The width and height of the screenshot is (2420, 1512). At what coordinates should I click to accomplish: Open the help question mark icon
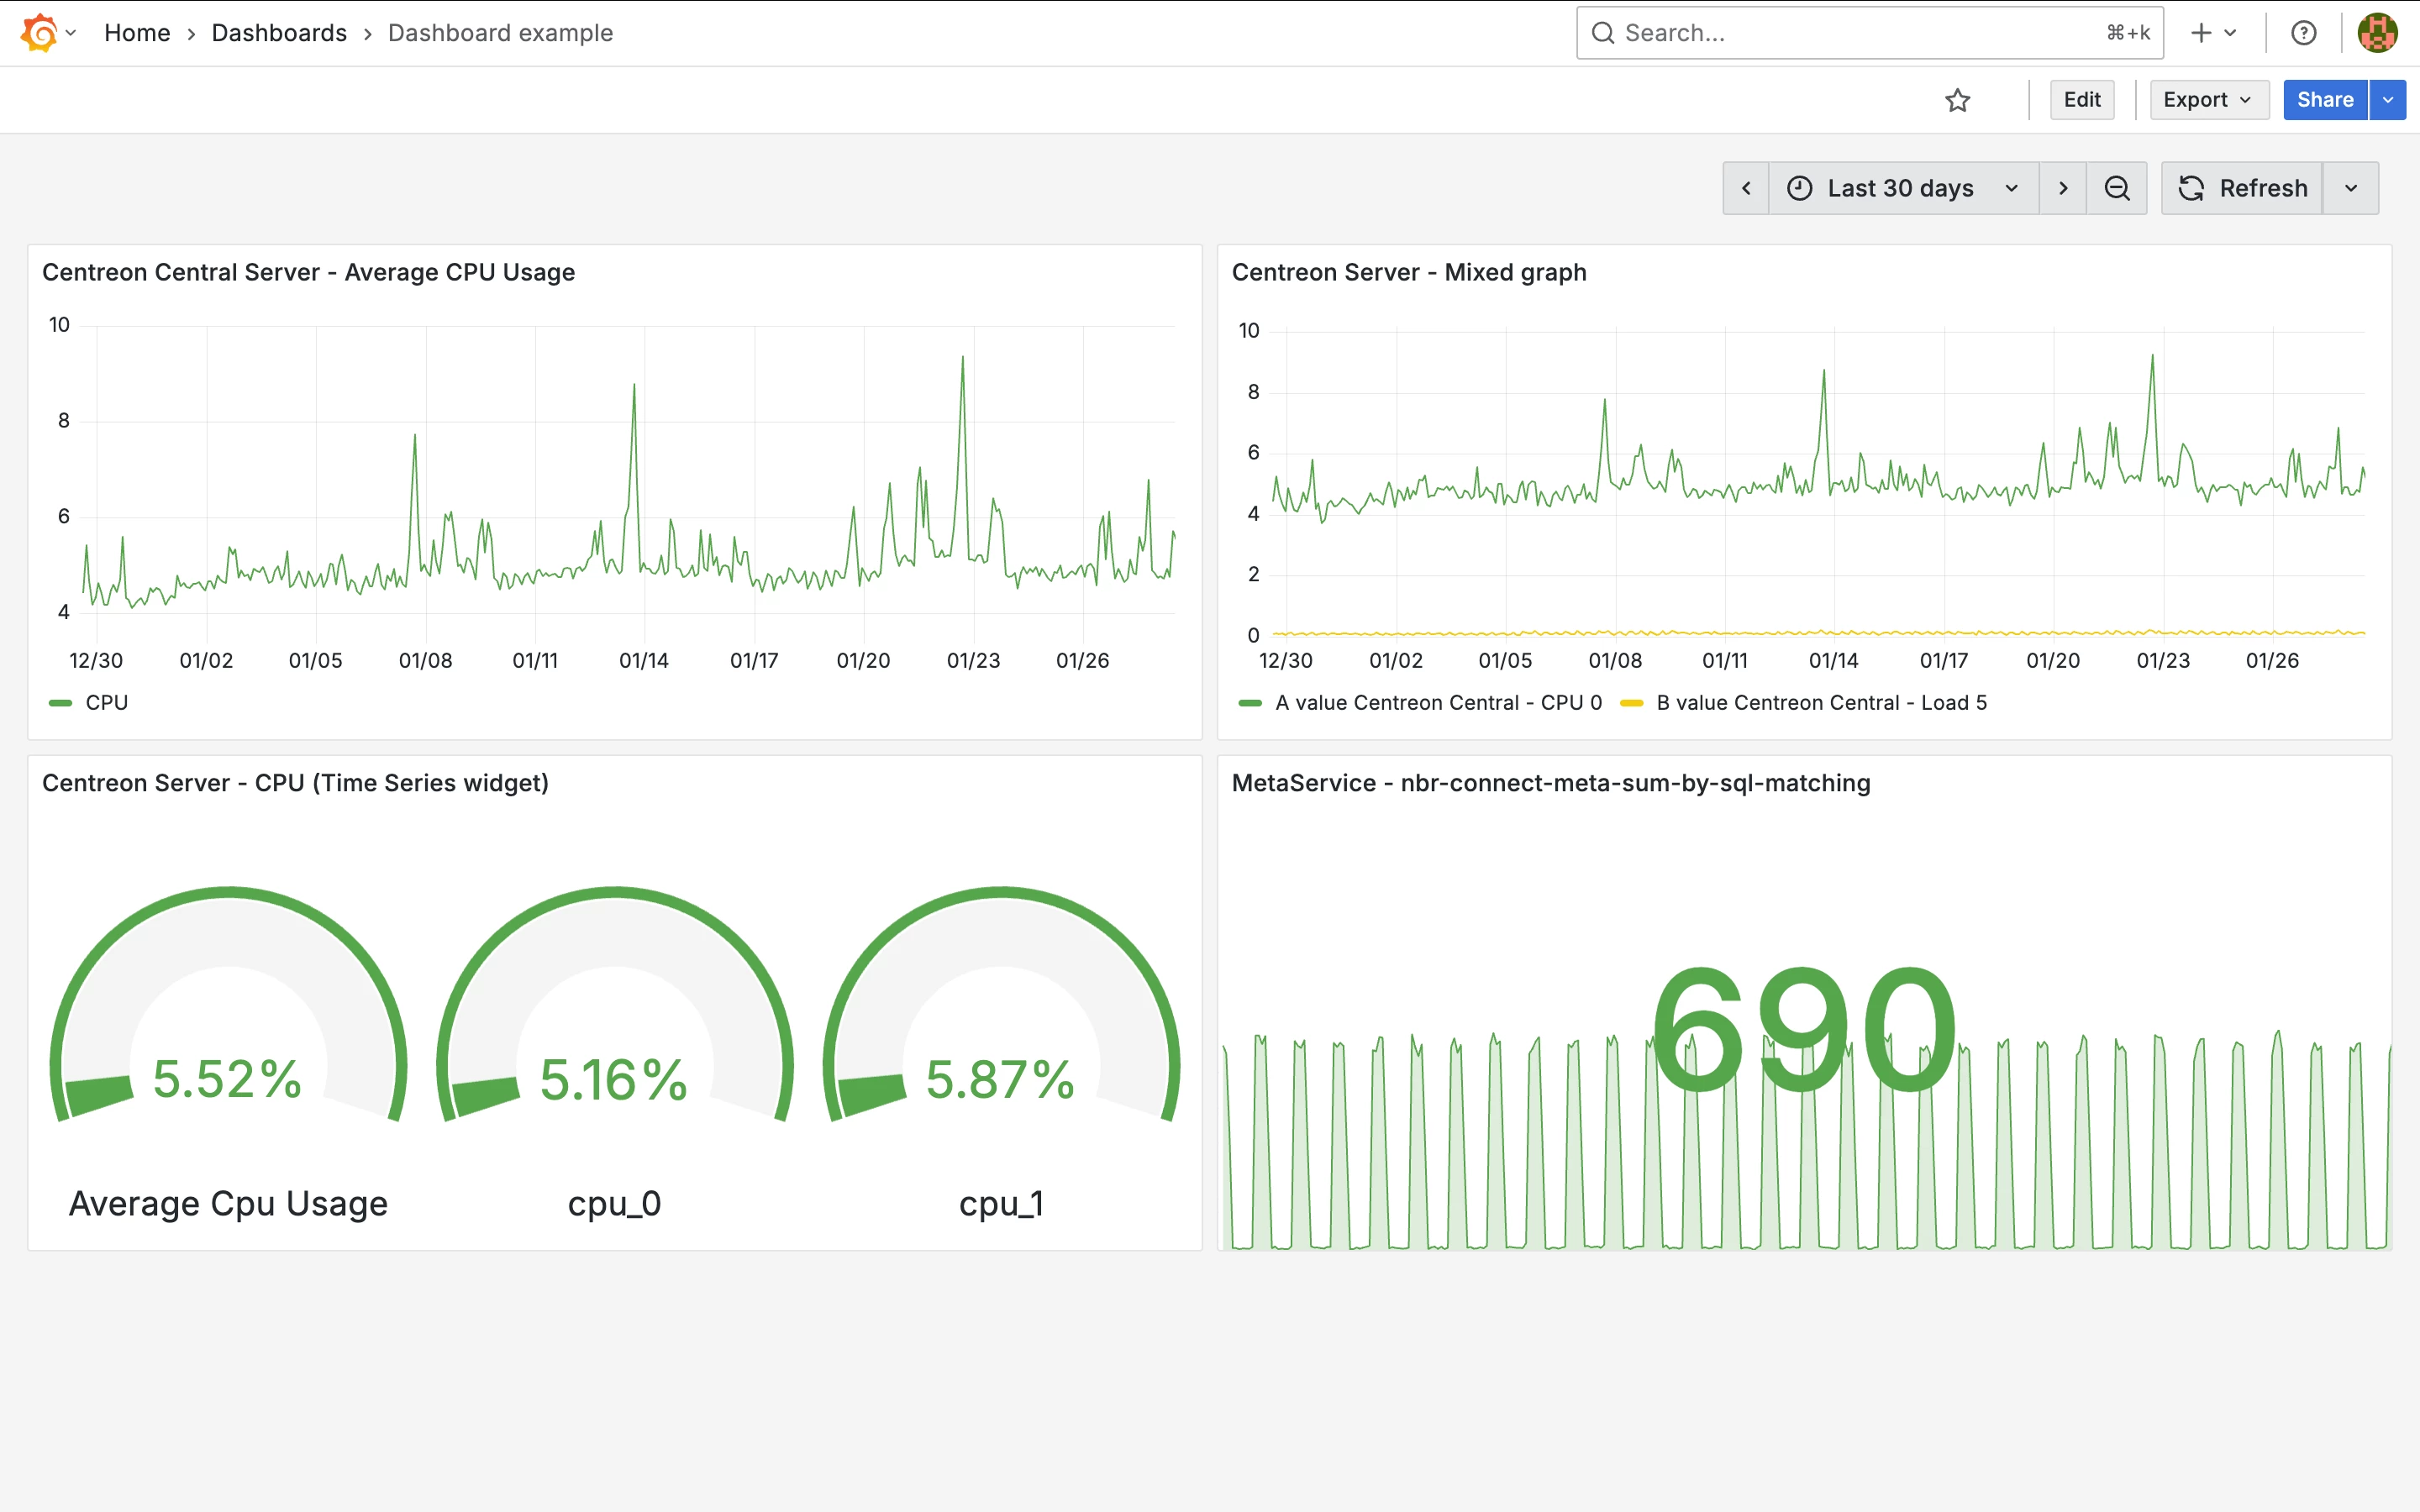(2303, 33)
